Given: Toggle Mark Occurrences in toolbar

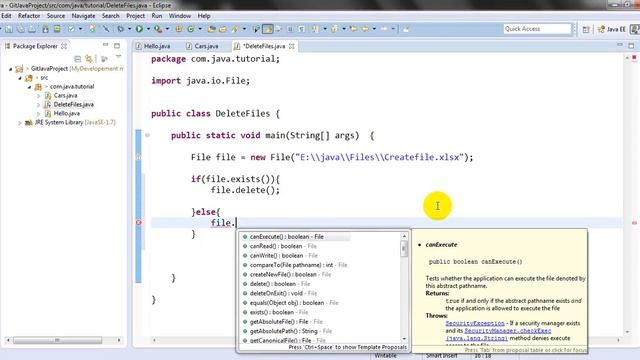Looking at the screenshot, I should tap(267, 29).
